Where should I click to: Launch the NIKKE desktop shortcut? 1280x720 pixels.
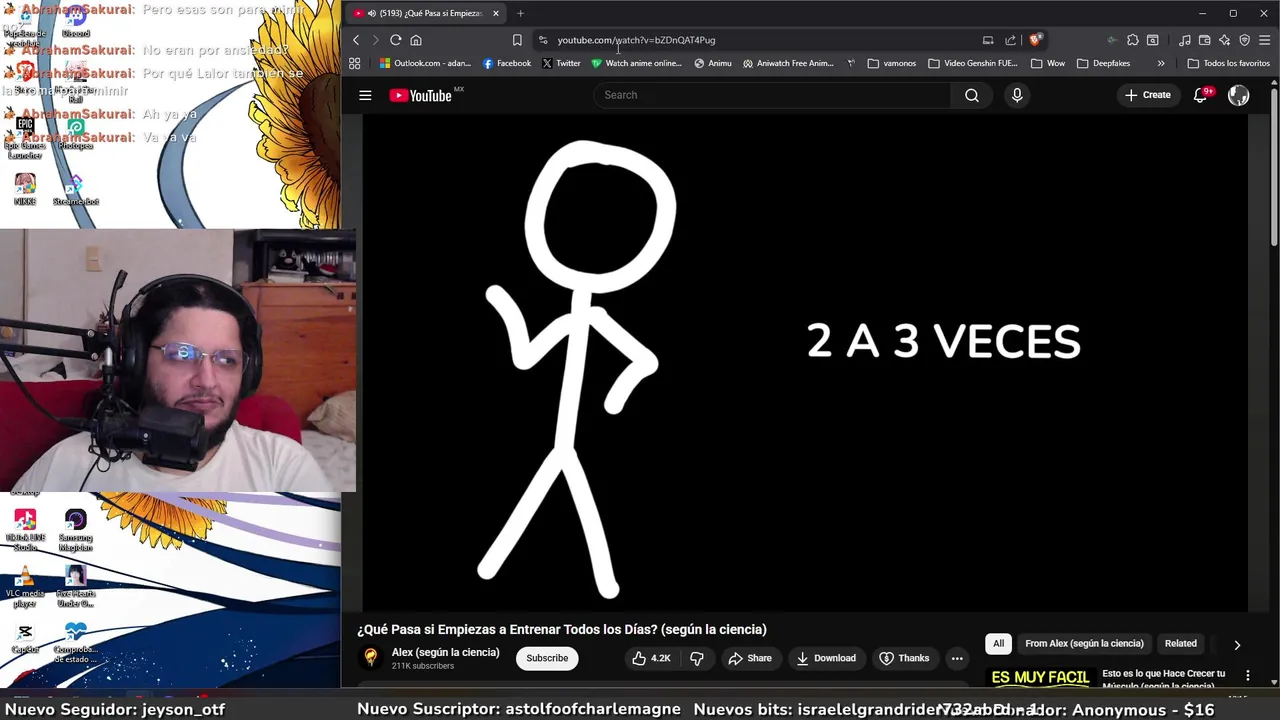(25, 189)
